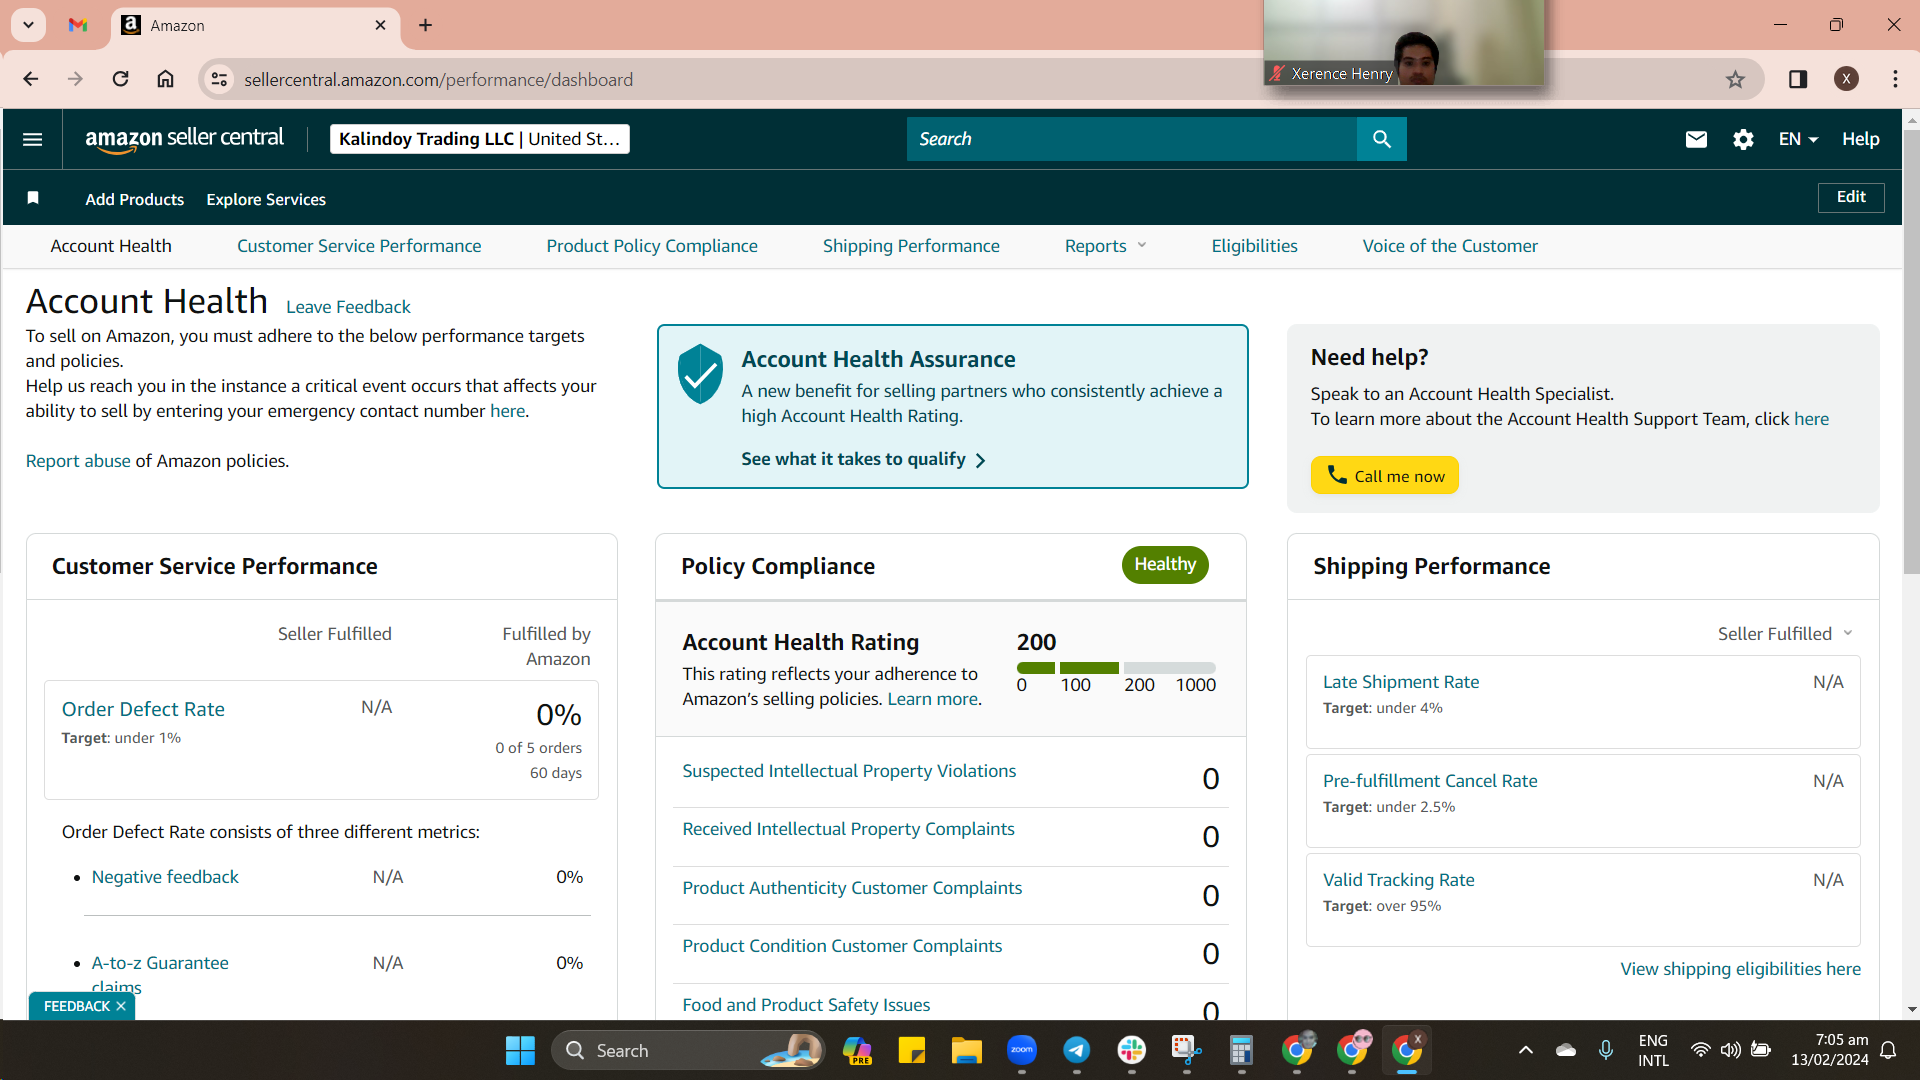Open the tab search dropdown arrow
The height and width of the screenshot is (1080, 1920).
pos(29,25)
